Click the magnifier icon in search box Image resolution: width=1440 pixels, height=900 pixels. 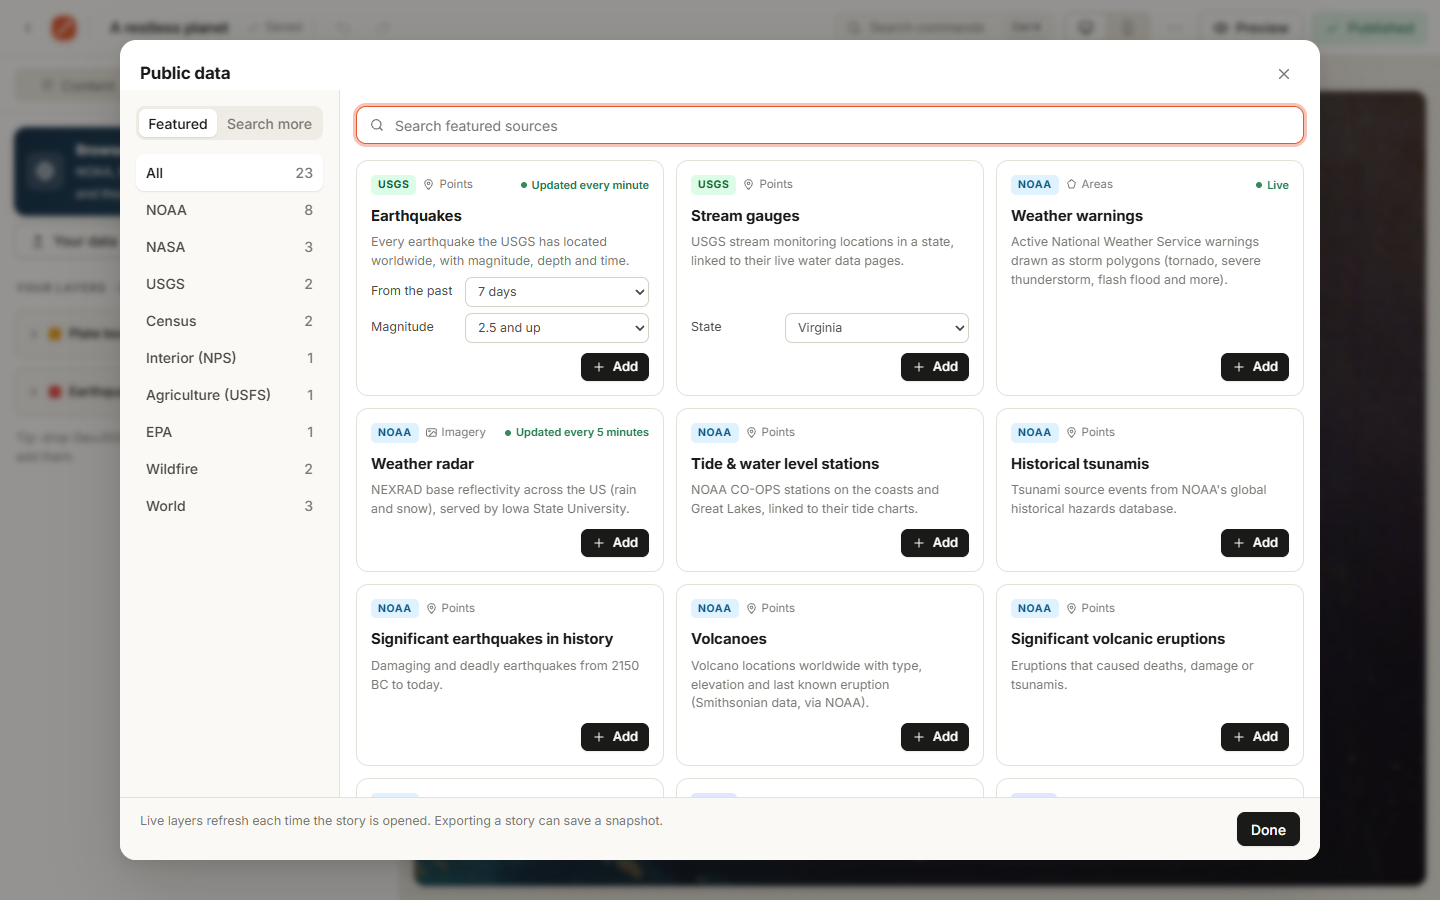tap(377, 126)
